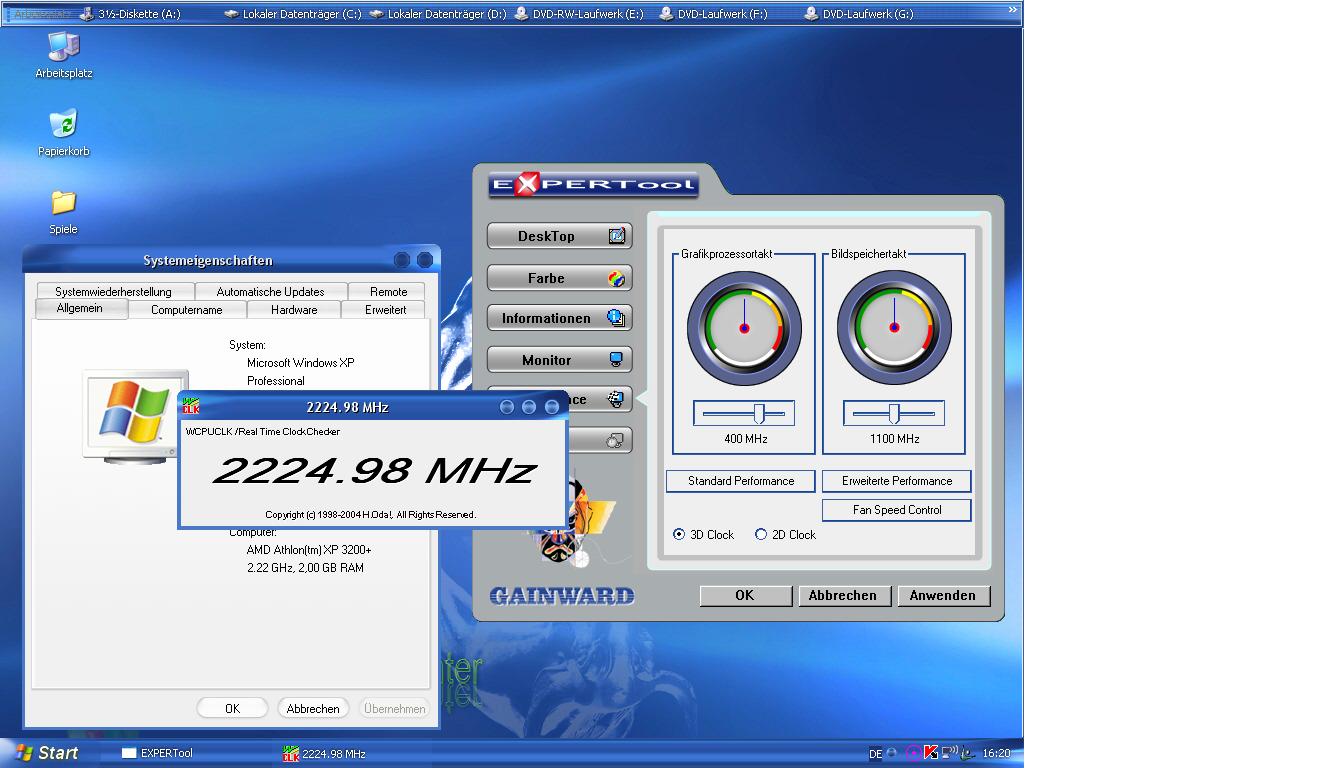Activate 2224.98 MHz taskbar button
Screen dimensions: 1338x768
point(355,753)
